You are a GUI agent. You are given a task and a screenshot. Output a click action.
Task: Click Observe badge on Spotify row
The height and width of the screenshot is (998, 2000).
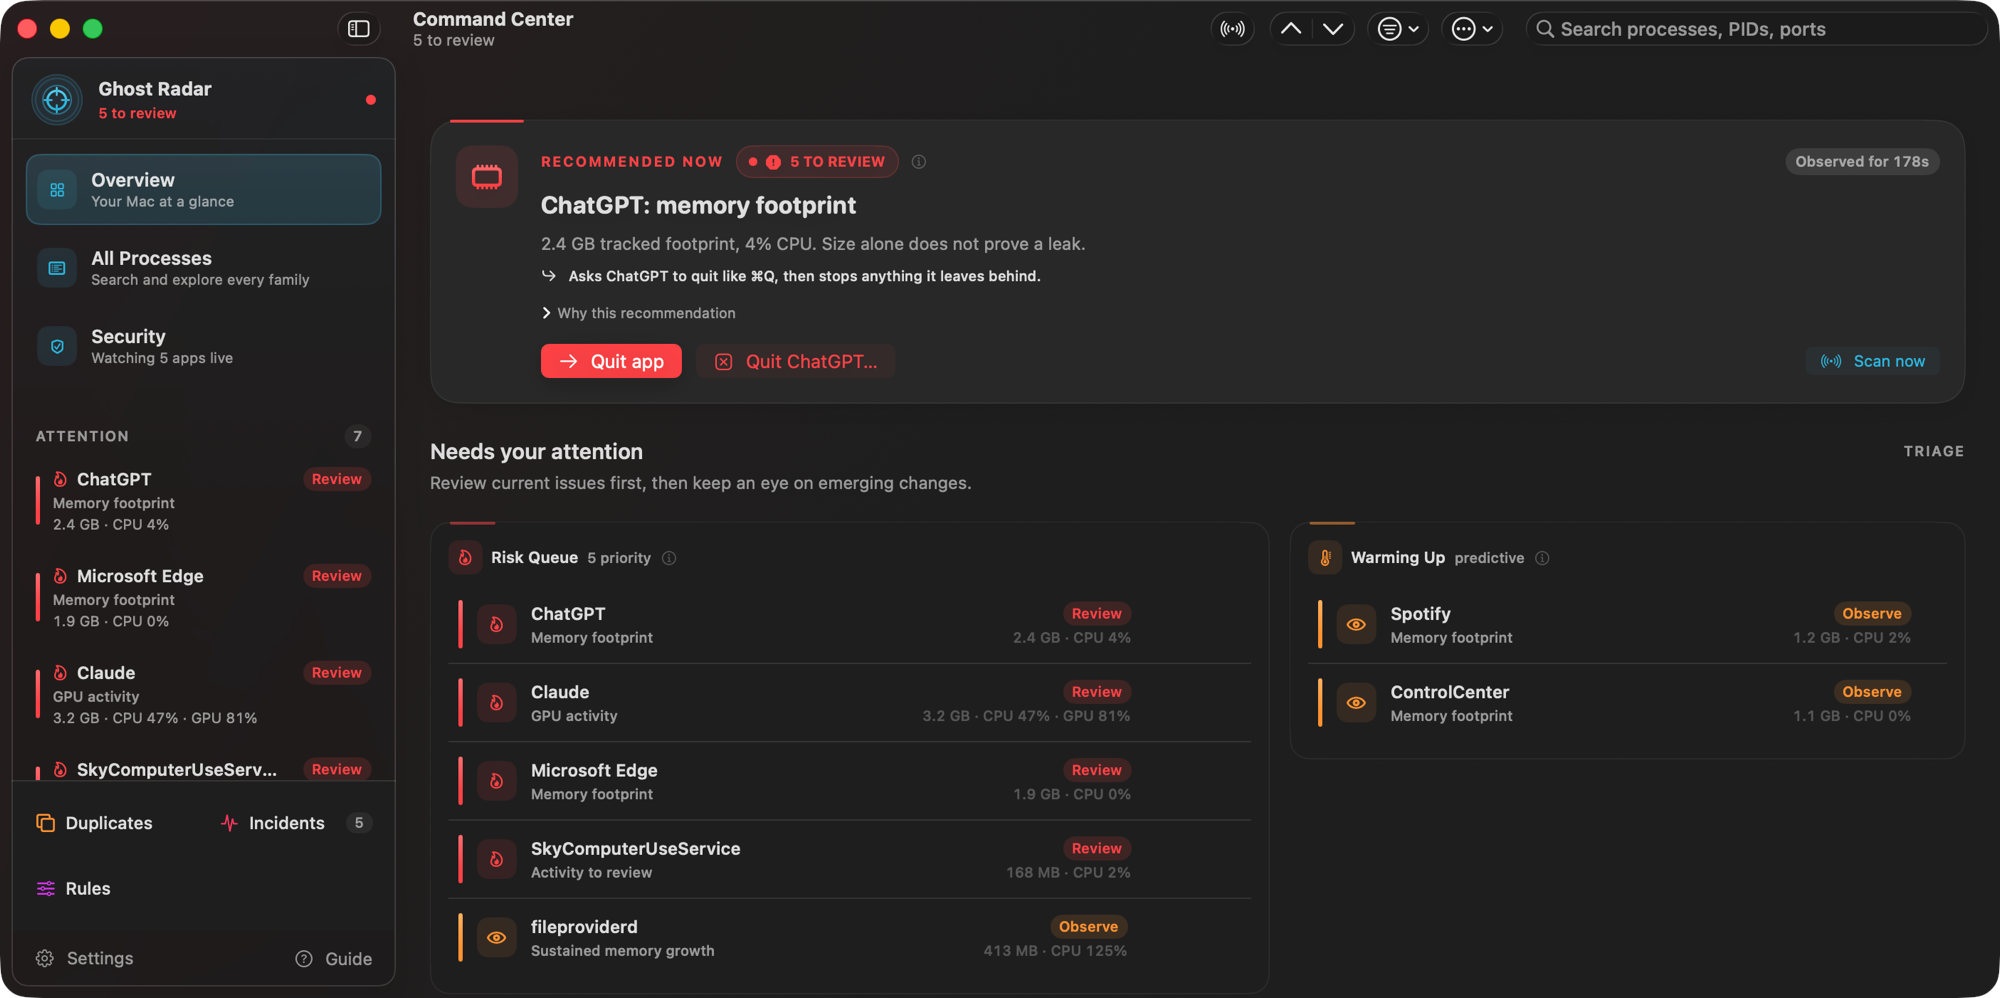(x=1872, y=614)
